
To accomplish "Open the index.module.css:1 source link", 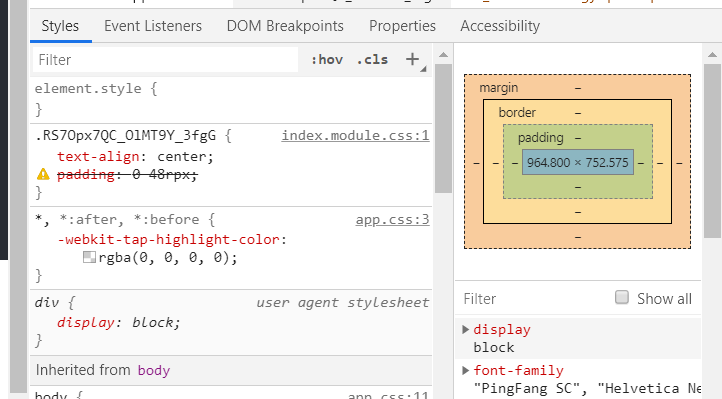I will pyautogui.click(x=355, y=135).
